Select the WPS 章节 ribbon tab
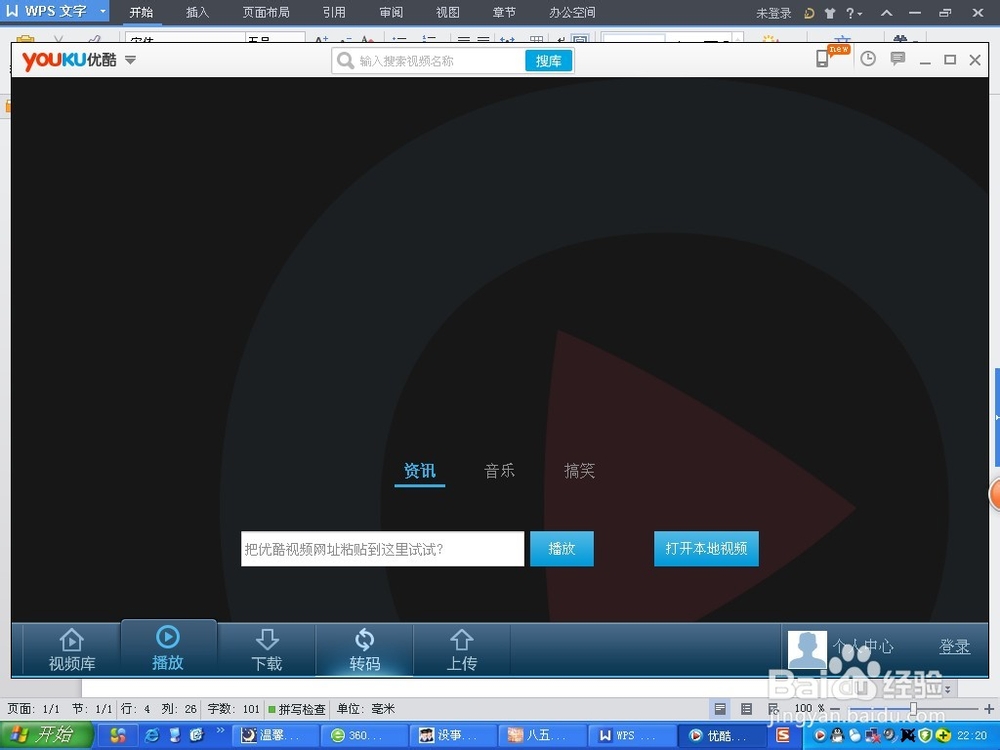This screenshot has width=1000, height=750. (x=504, y=12)
